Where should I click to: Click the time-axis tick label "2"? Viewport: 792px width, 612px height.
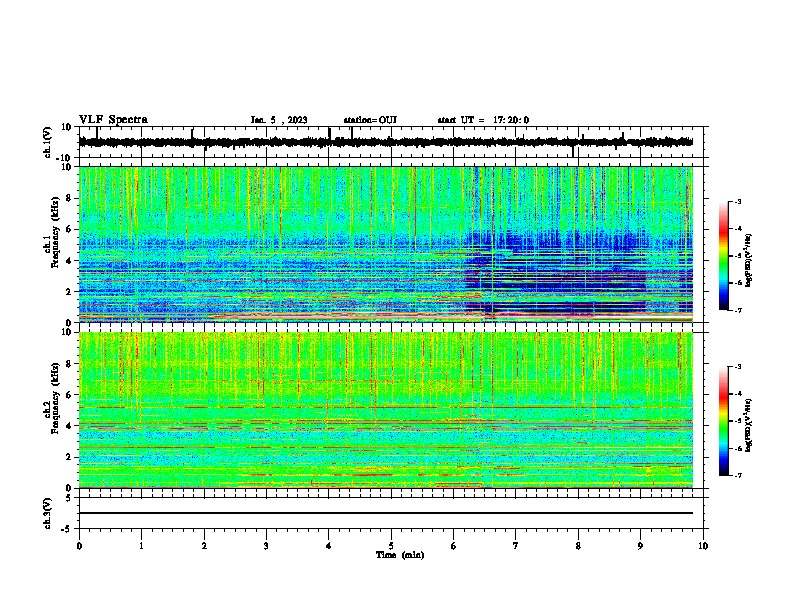pyautogui.click(x=204, y=546)
